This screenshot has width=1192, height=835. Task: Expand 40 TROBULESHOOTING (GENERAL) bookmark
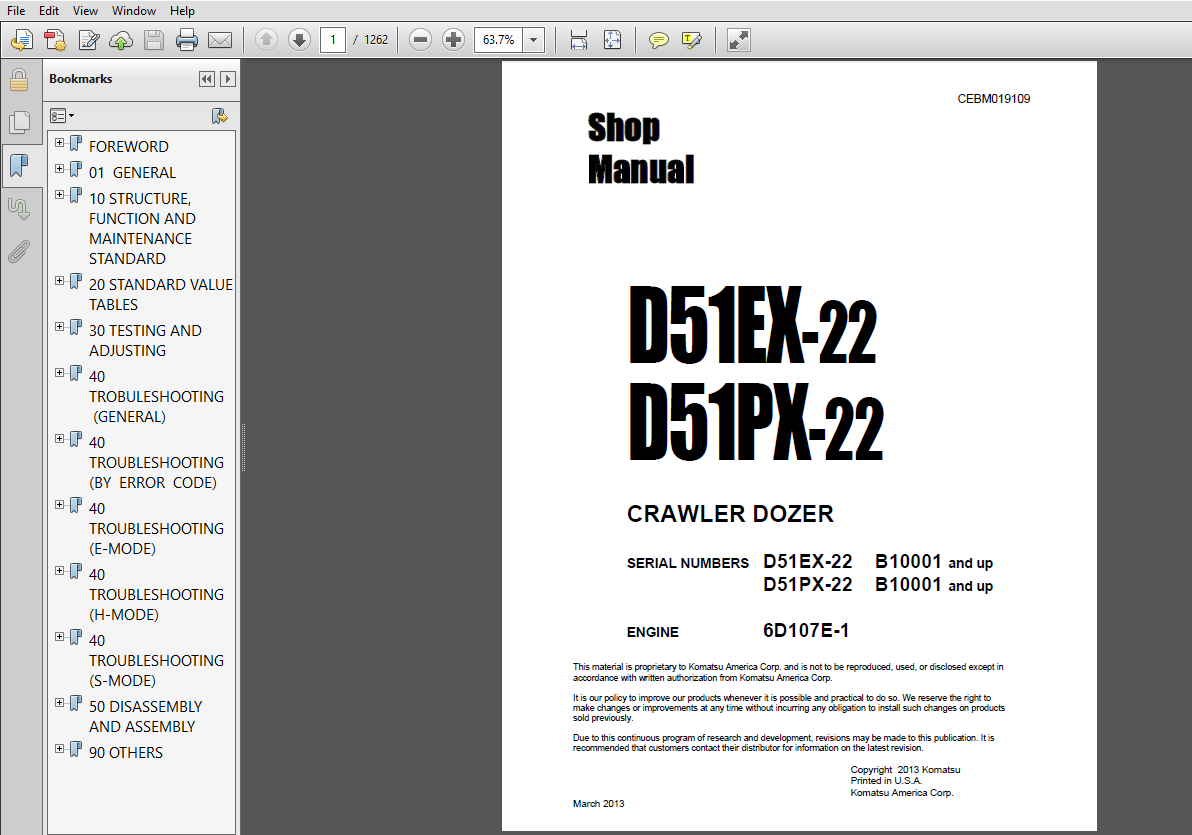point(59,373)
